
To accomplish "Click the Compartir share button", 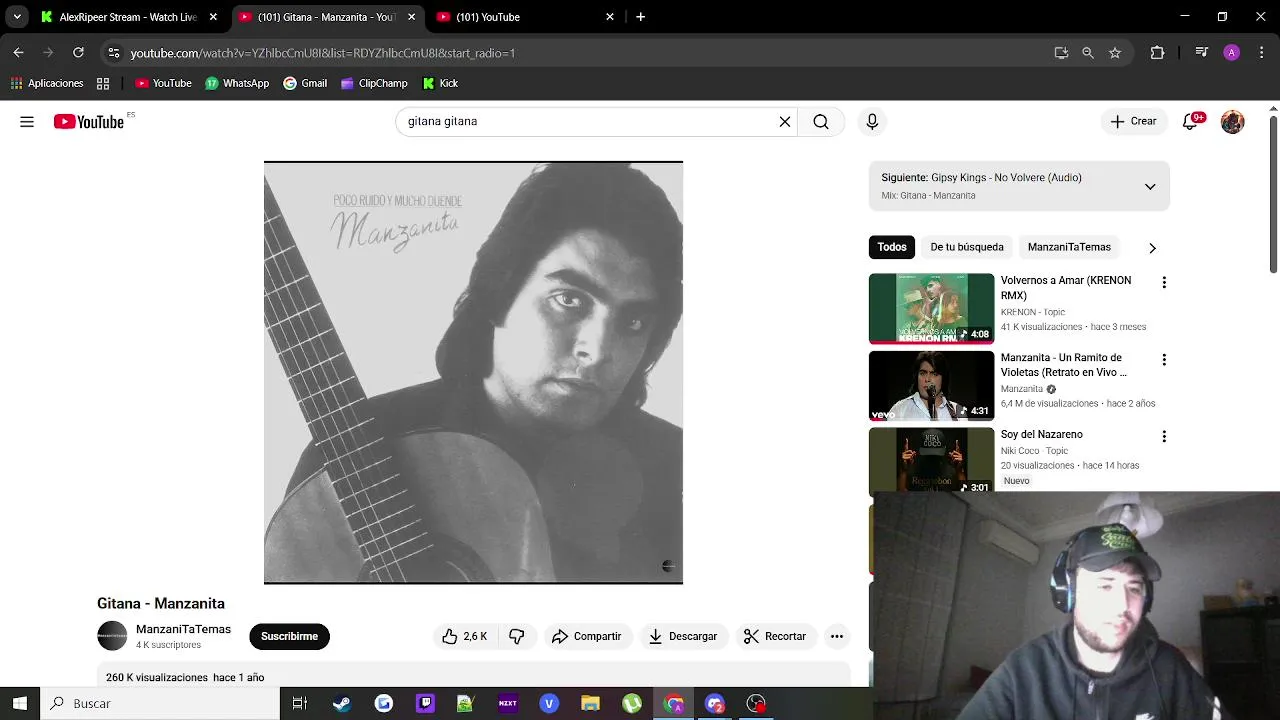I will (x=587, y=636).
